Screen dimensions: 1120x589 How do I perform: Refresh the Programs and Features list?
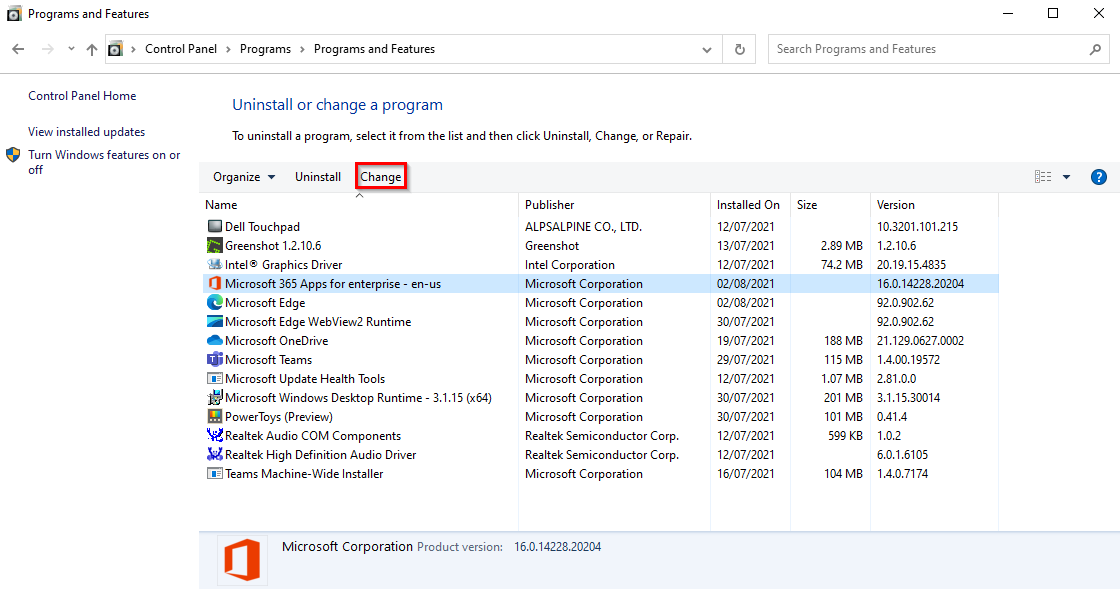[x=739, y=49]
